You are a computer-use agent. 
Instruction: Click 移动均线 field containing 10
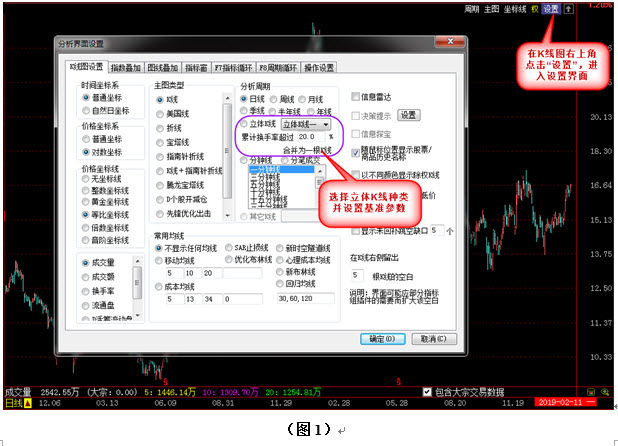point(193,273)
